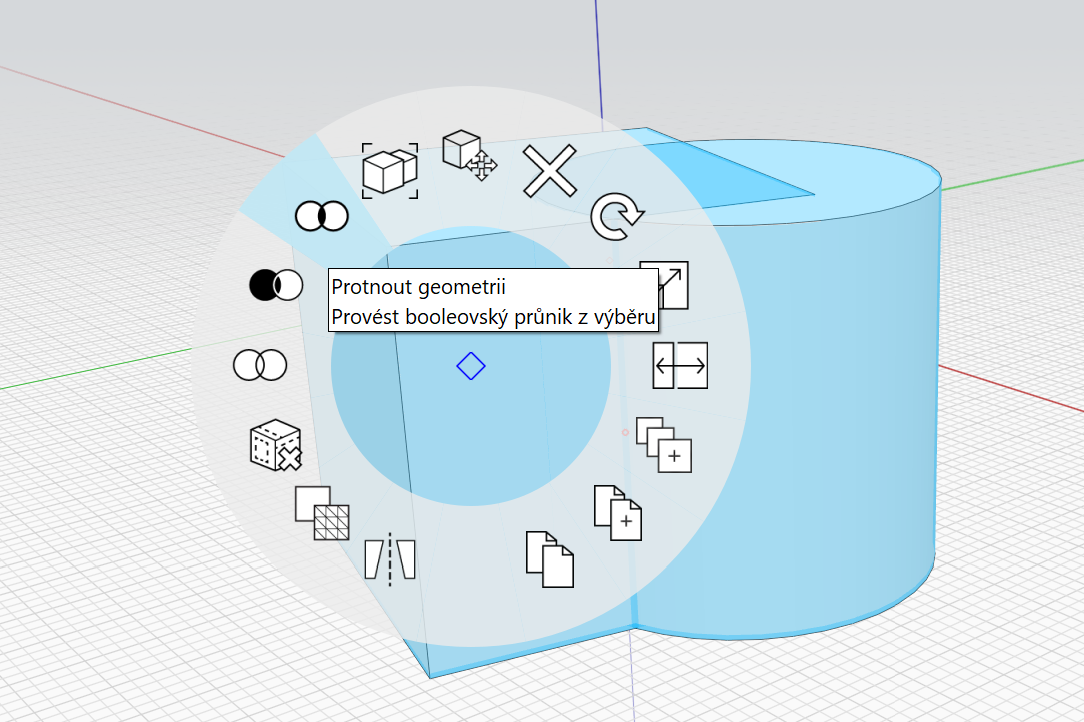
Task: Click the Group icon with bracketed cubes
Action: 390,168
